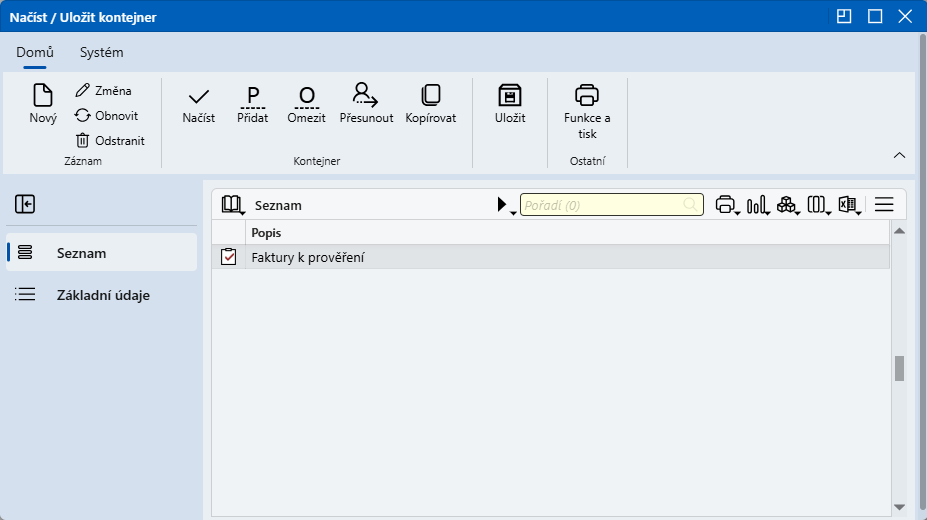Collapse the side navigation panel
The image size is (927, 520).
(25, 204)
